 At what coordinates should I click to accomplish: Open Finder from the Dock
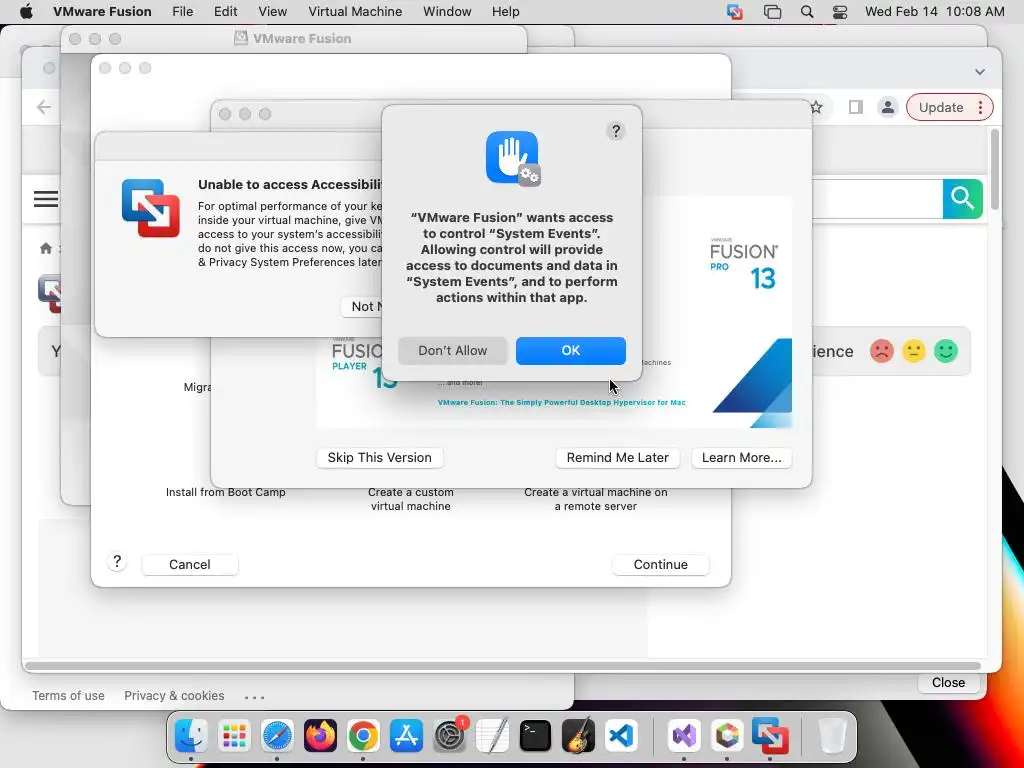point(191,737)
